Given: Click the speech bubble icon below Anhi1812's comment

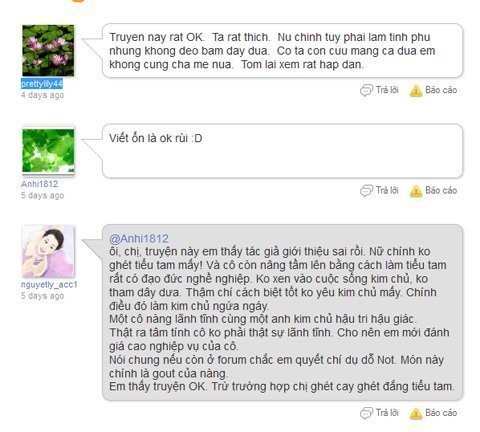Looking at the screenshot, I should click(366, 191).
